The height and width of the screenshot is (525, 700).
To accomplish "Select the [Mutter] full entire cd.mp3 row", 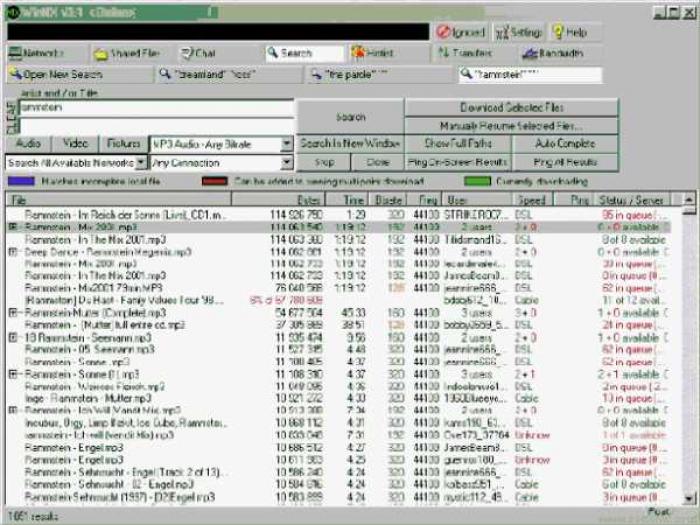I will [339, 325].
